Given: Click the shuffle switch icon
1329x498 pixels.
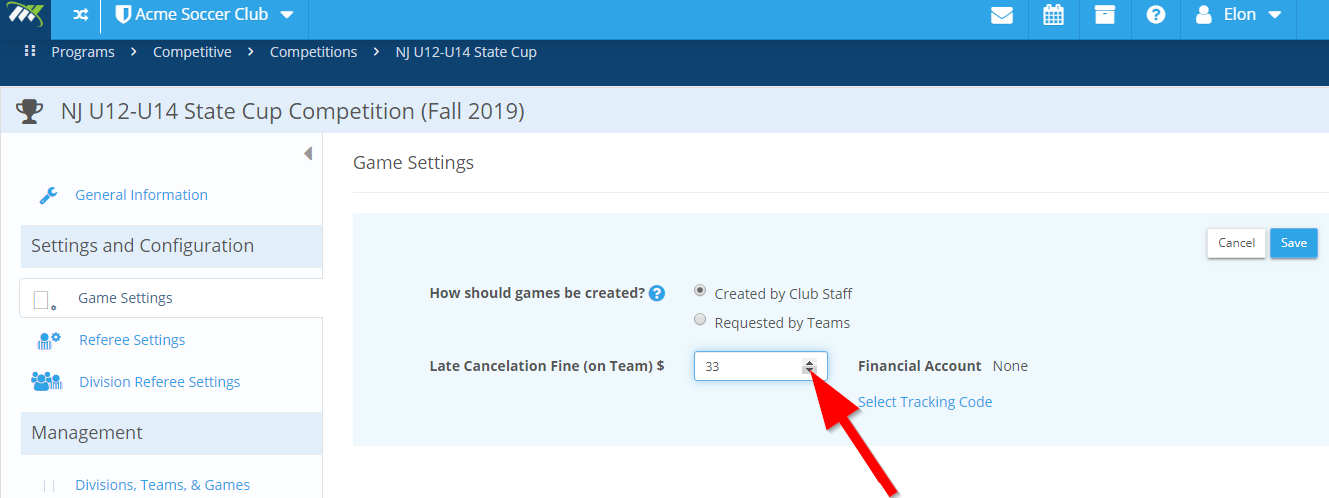Looking at the screenshot, I should (x=80, y=15).
